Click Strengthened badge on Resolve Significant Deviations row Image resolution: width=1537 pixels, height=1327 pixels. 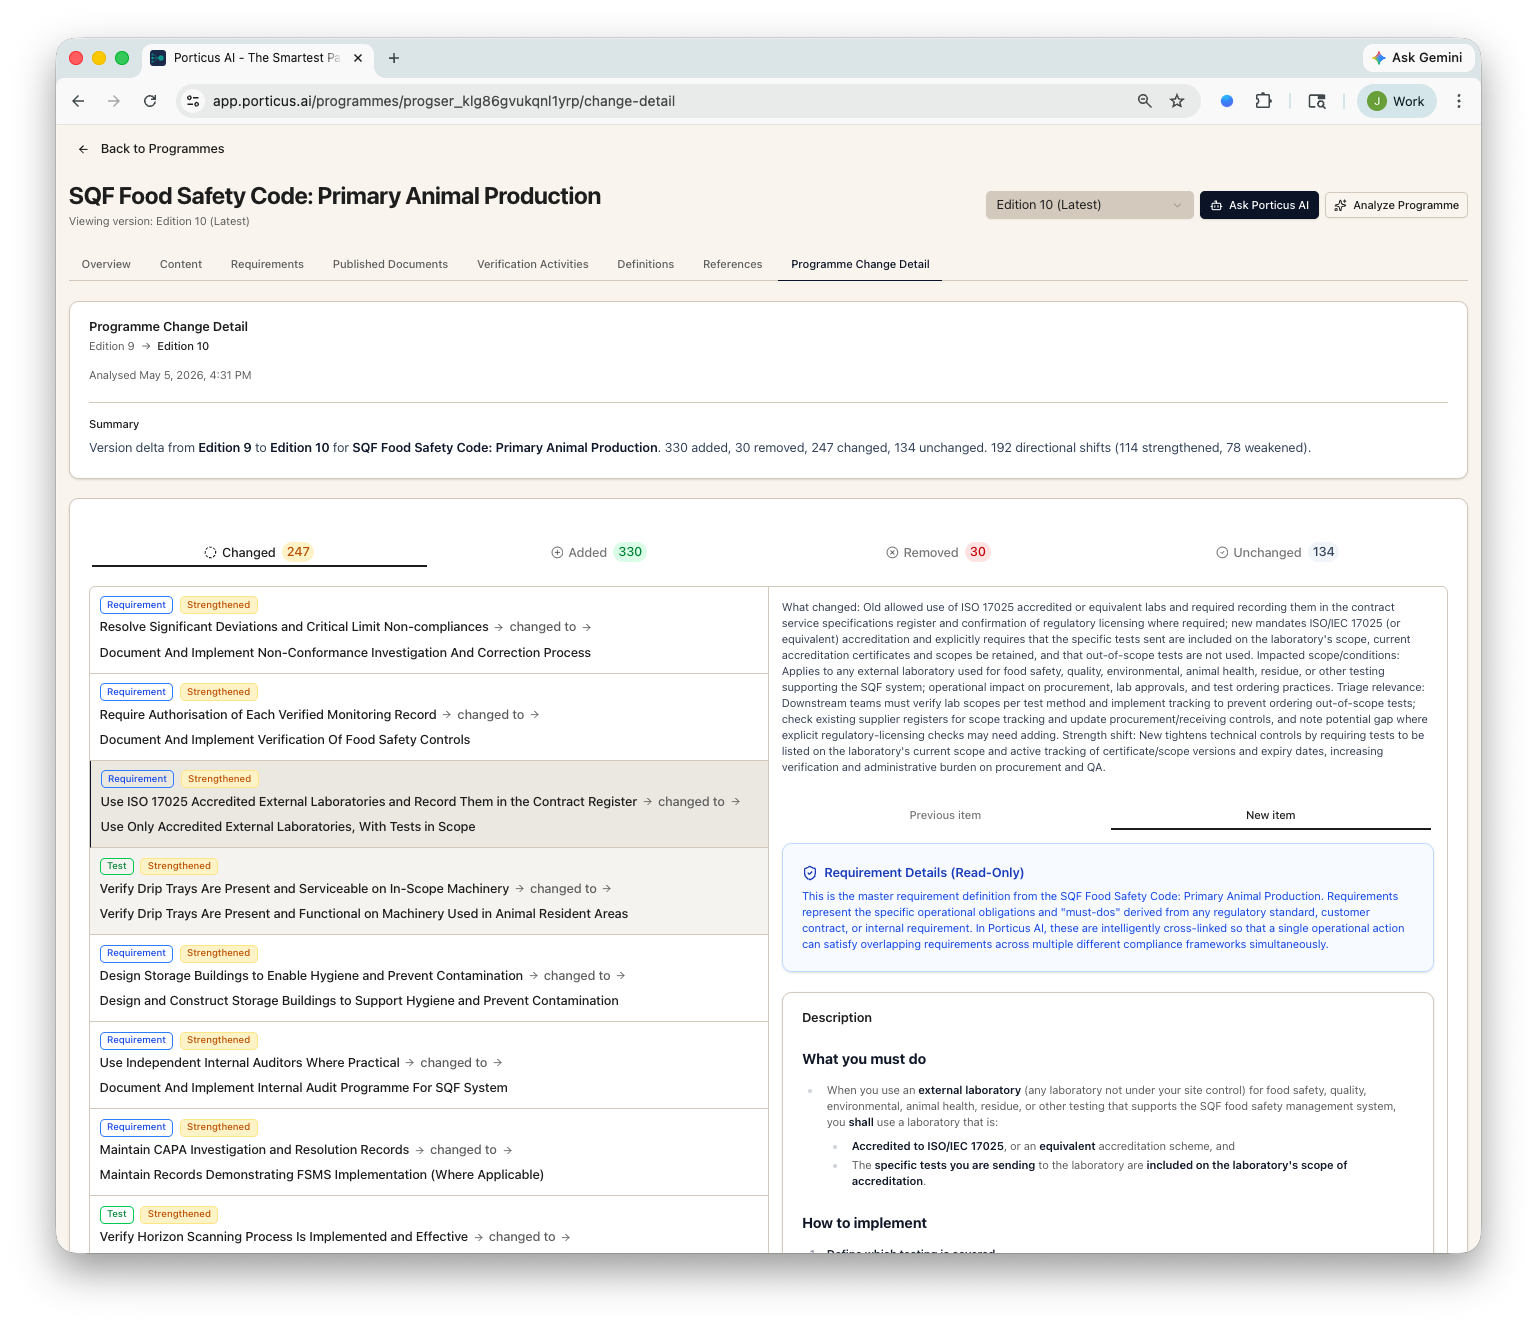tap(219, 605)
